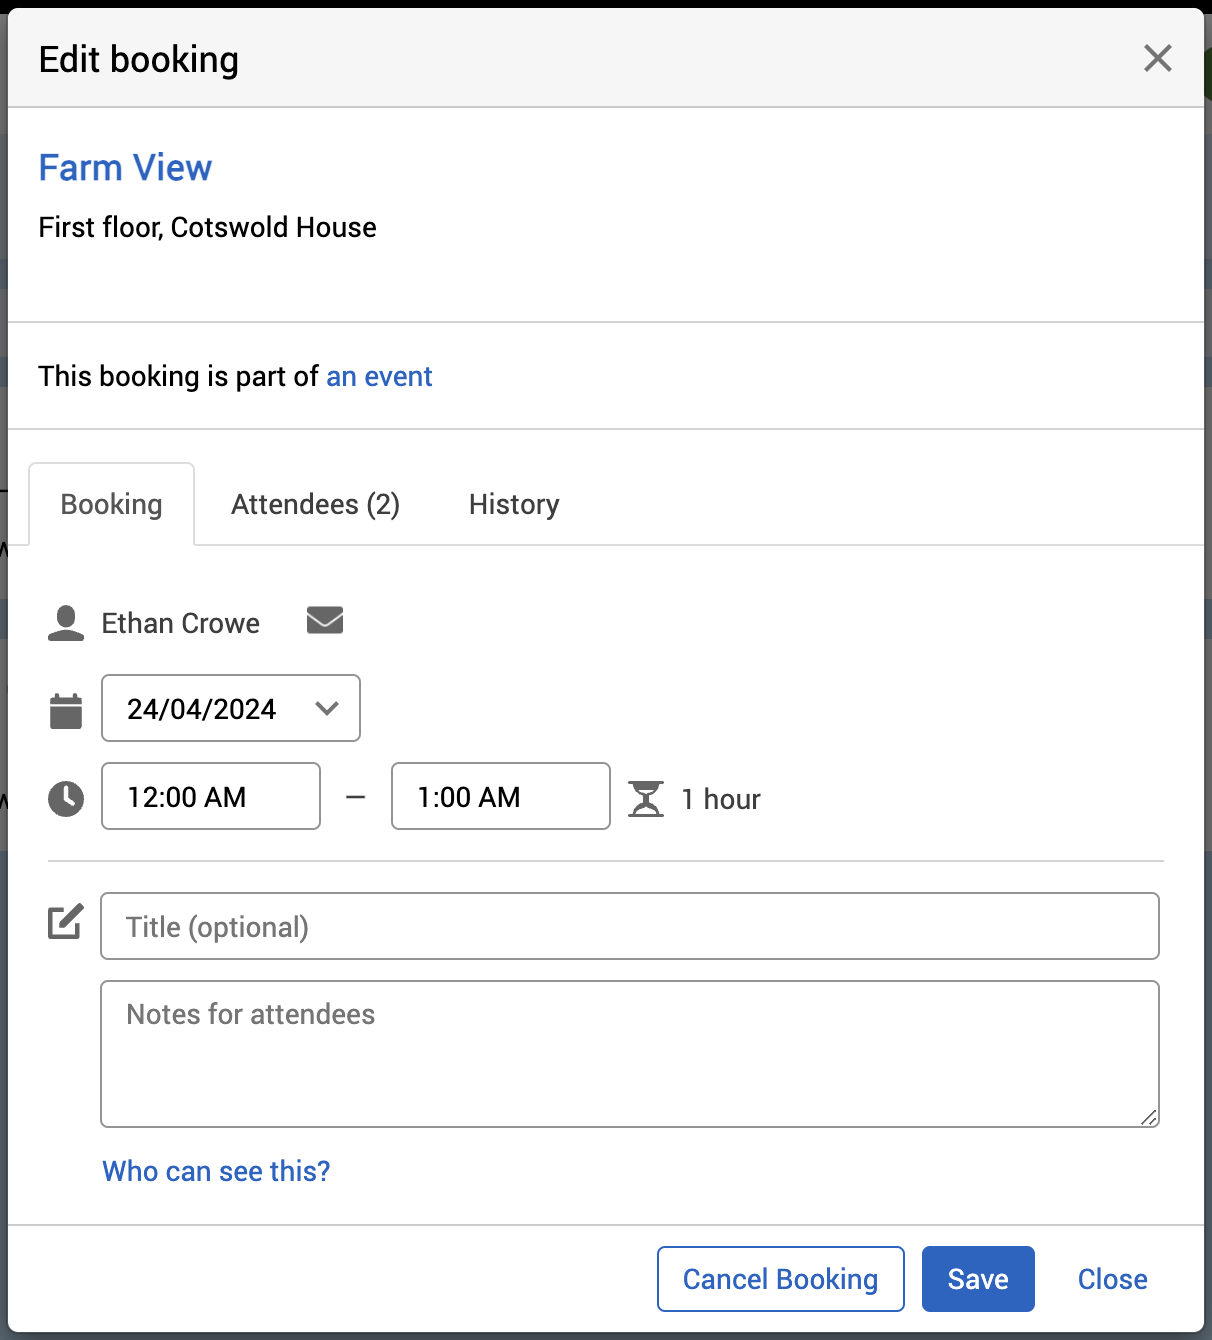Open the 12:00 AM start time field
The width and height of the screenshot is (1212, 1340).
point(211,797)
